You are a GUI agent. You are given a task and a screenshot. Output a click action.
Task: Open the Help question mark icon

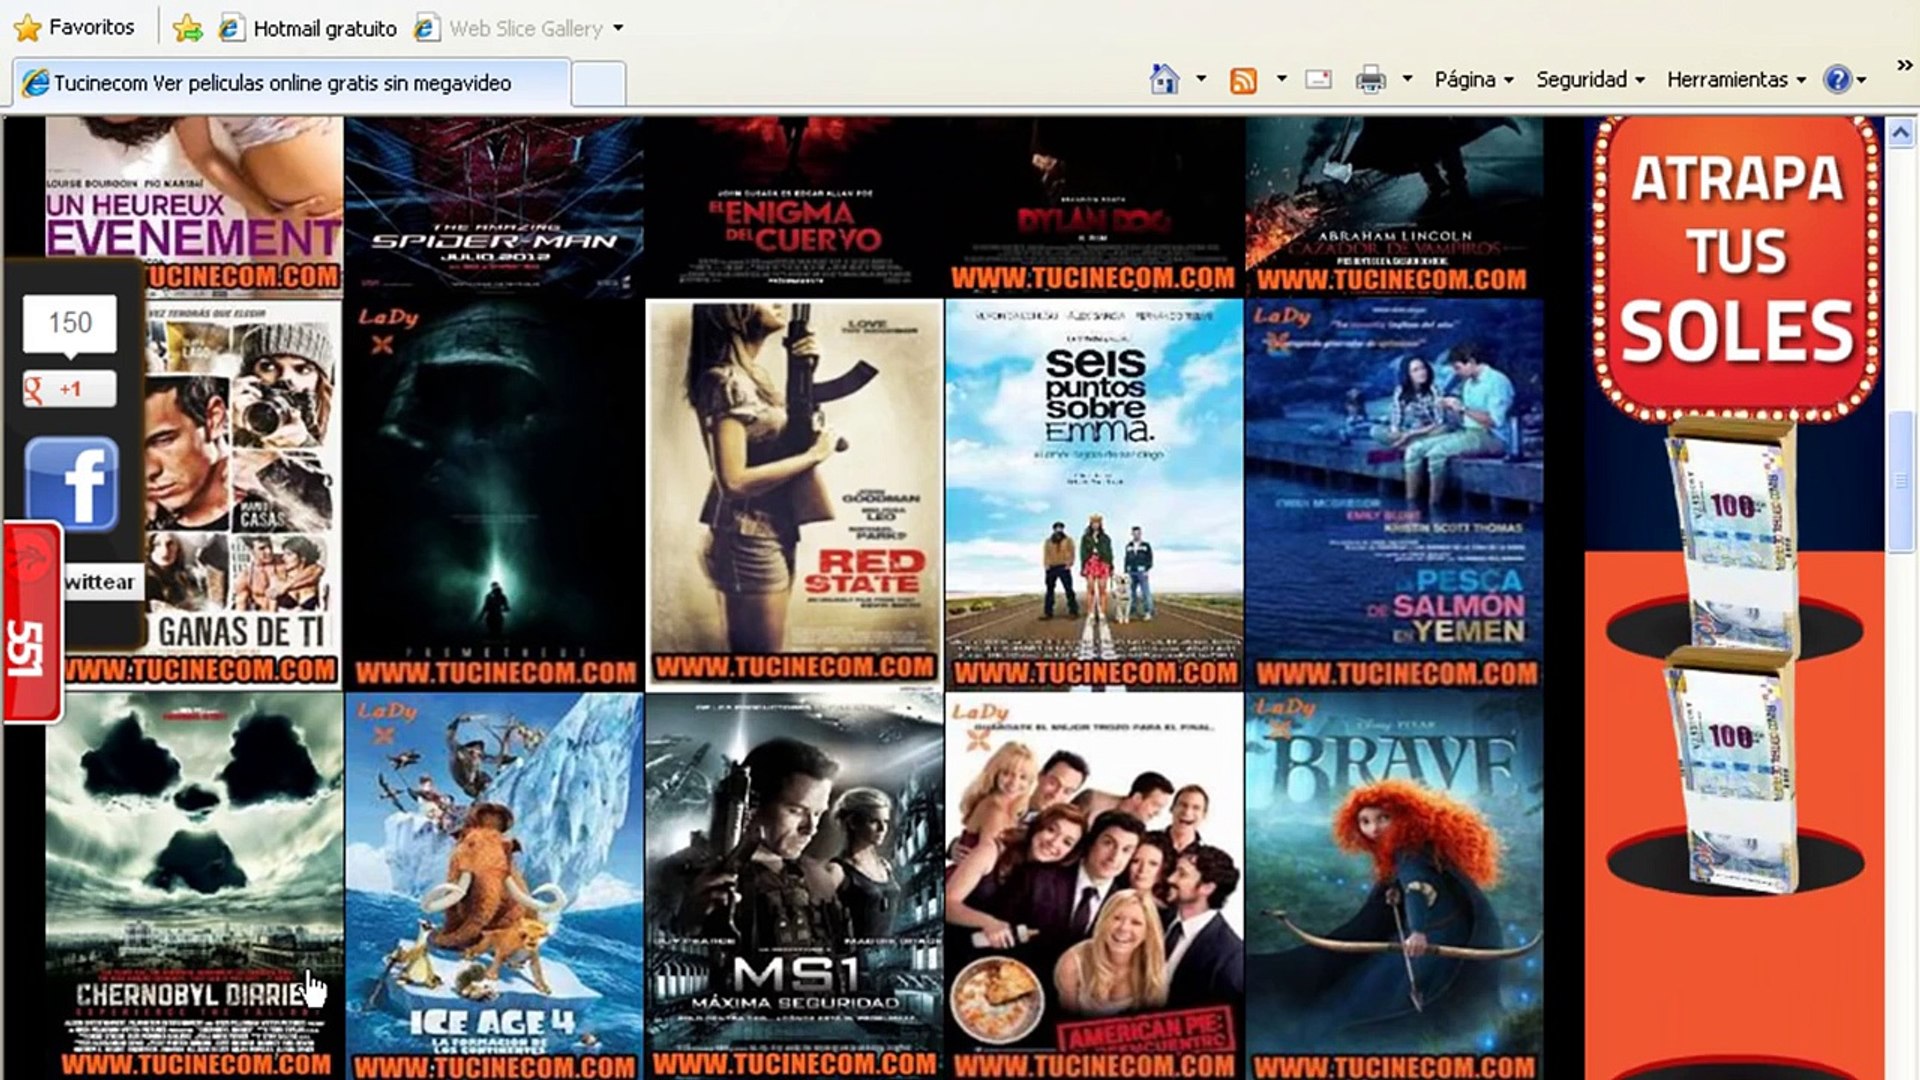pyautogui.click(x=1837, y=79)
